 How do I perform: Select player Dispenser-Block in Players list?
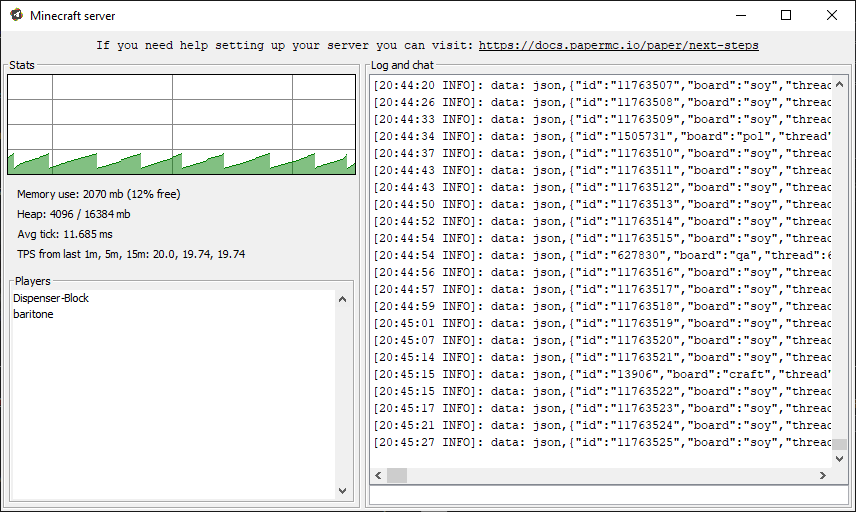coord(51,298)
